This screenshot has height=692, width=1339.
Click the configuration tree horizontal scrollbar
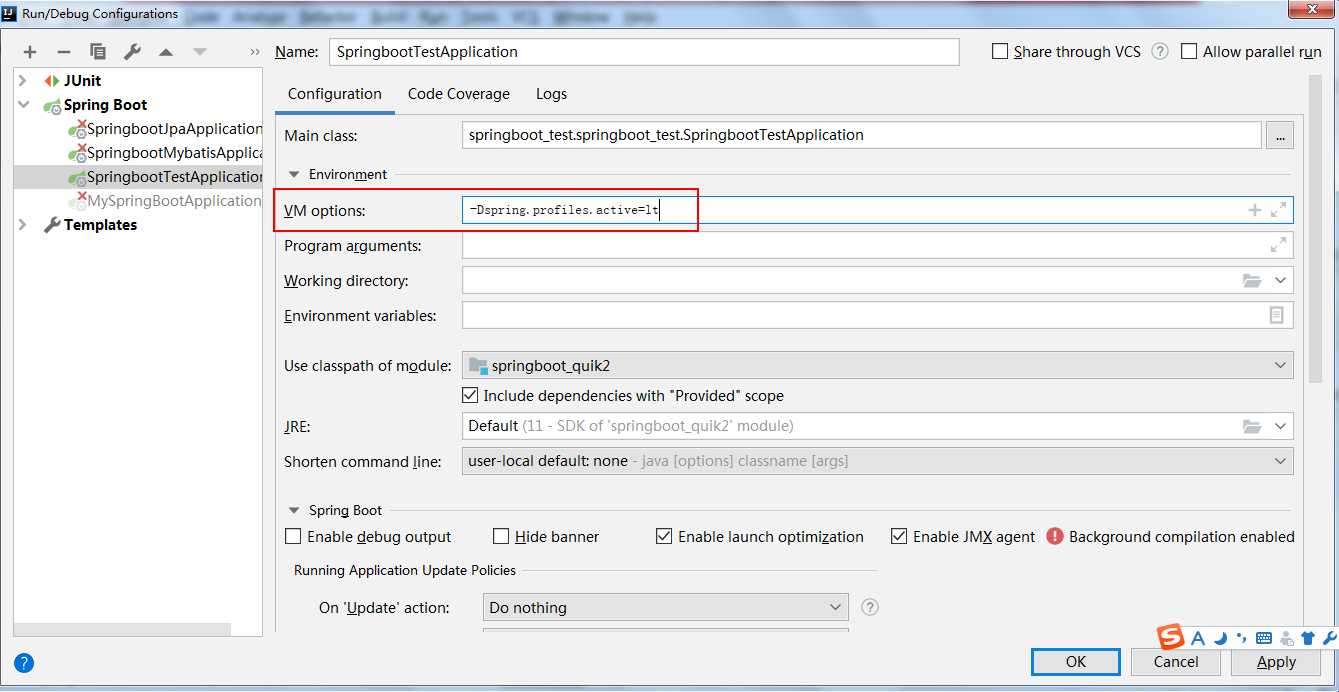click(x=123, y=629)
